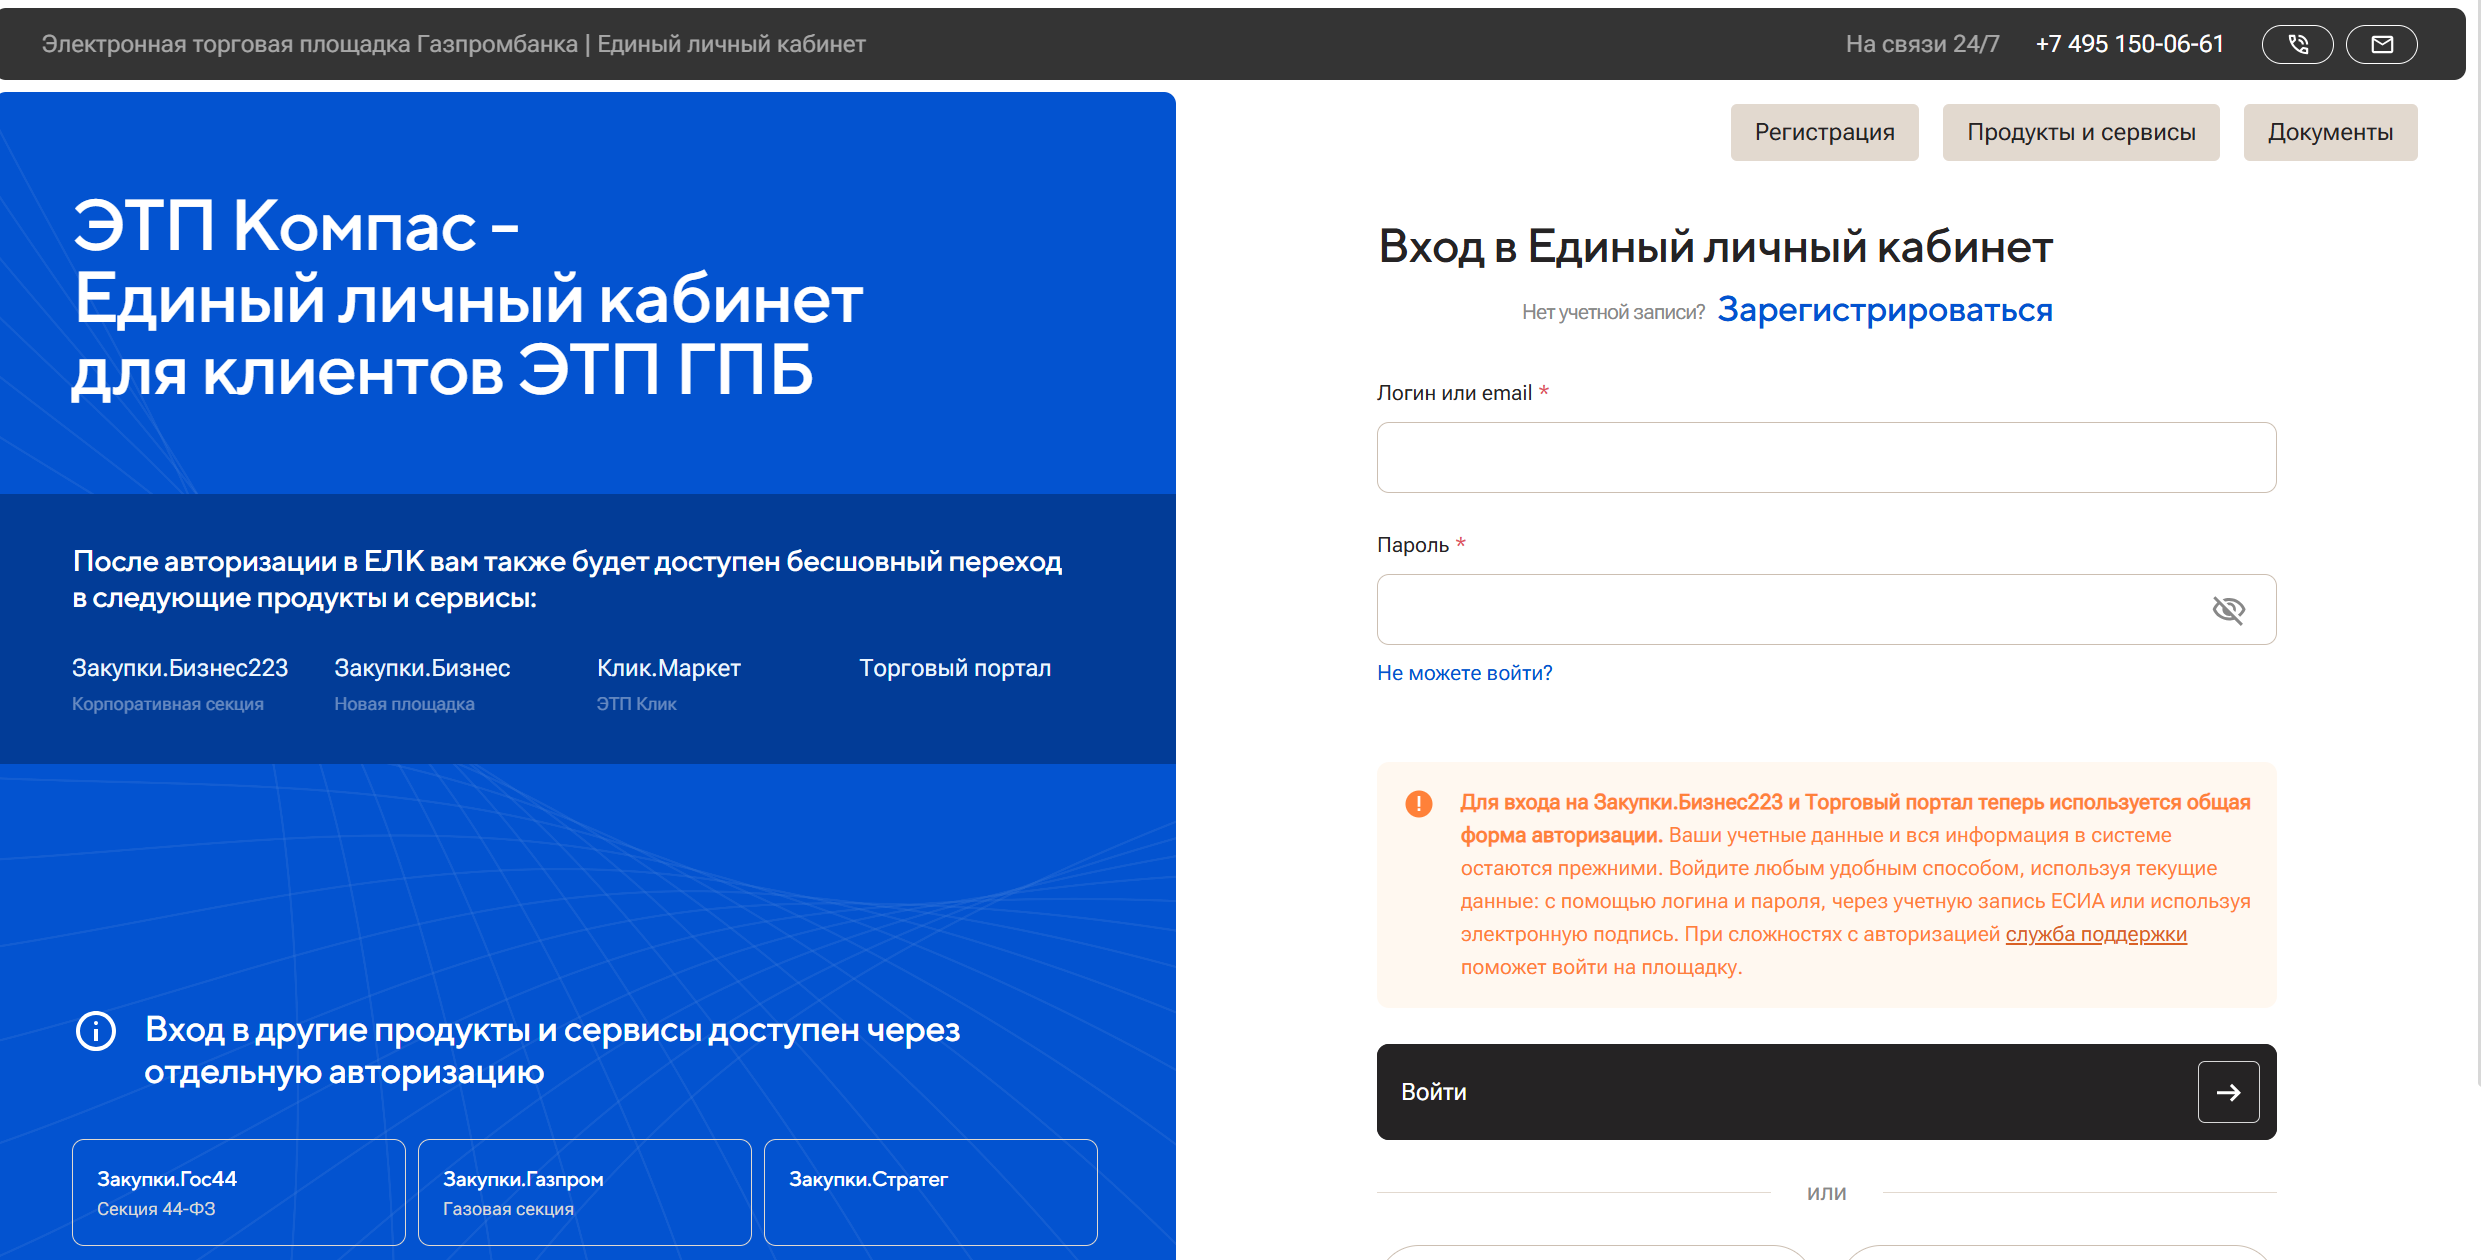
Task: Open Закупки.Газпром card
Action: click(585, 1192)
